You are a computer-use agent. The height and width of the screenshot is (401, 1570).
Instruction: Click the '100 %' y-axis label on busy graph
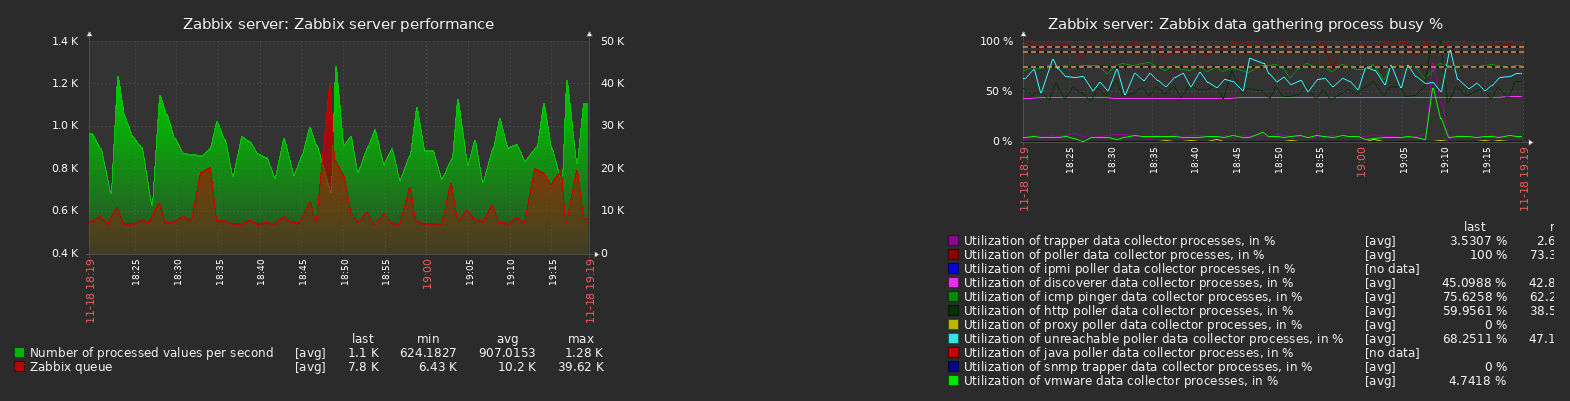(x=997, y=41)
